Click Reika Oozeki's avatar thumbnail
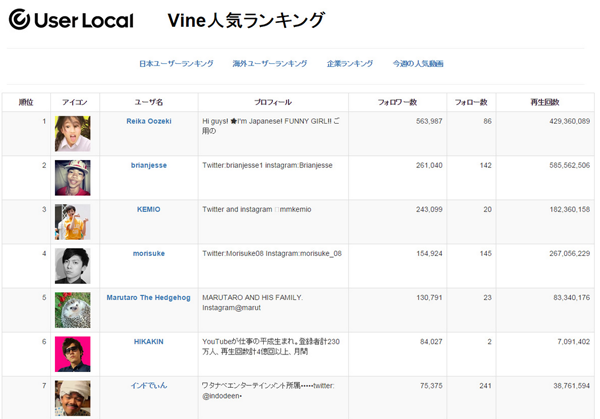This screenshot has width=600, height=419. (73, 134)
